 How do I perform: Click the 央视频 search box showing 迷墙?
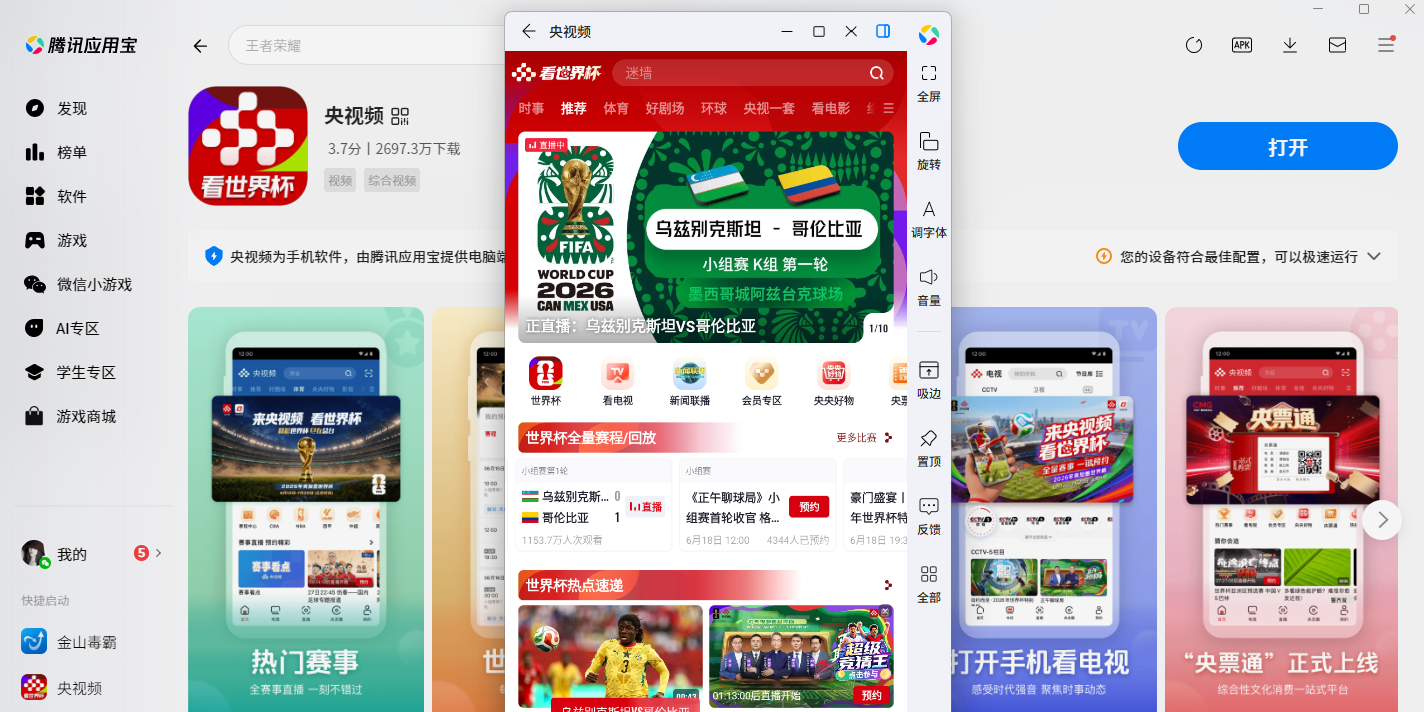[753, 73]
